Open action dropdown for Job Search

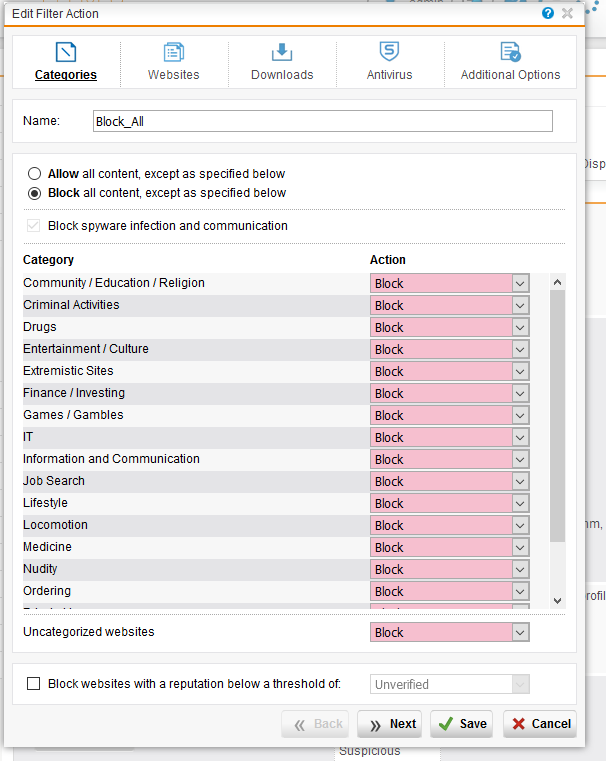coord(450,481)
